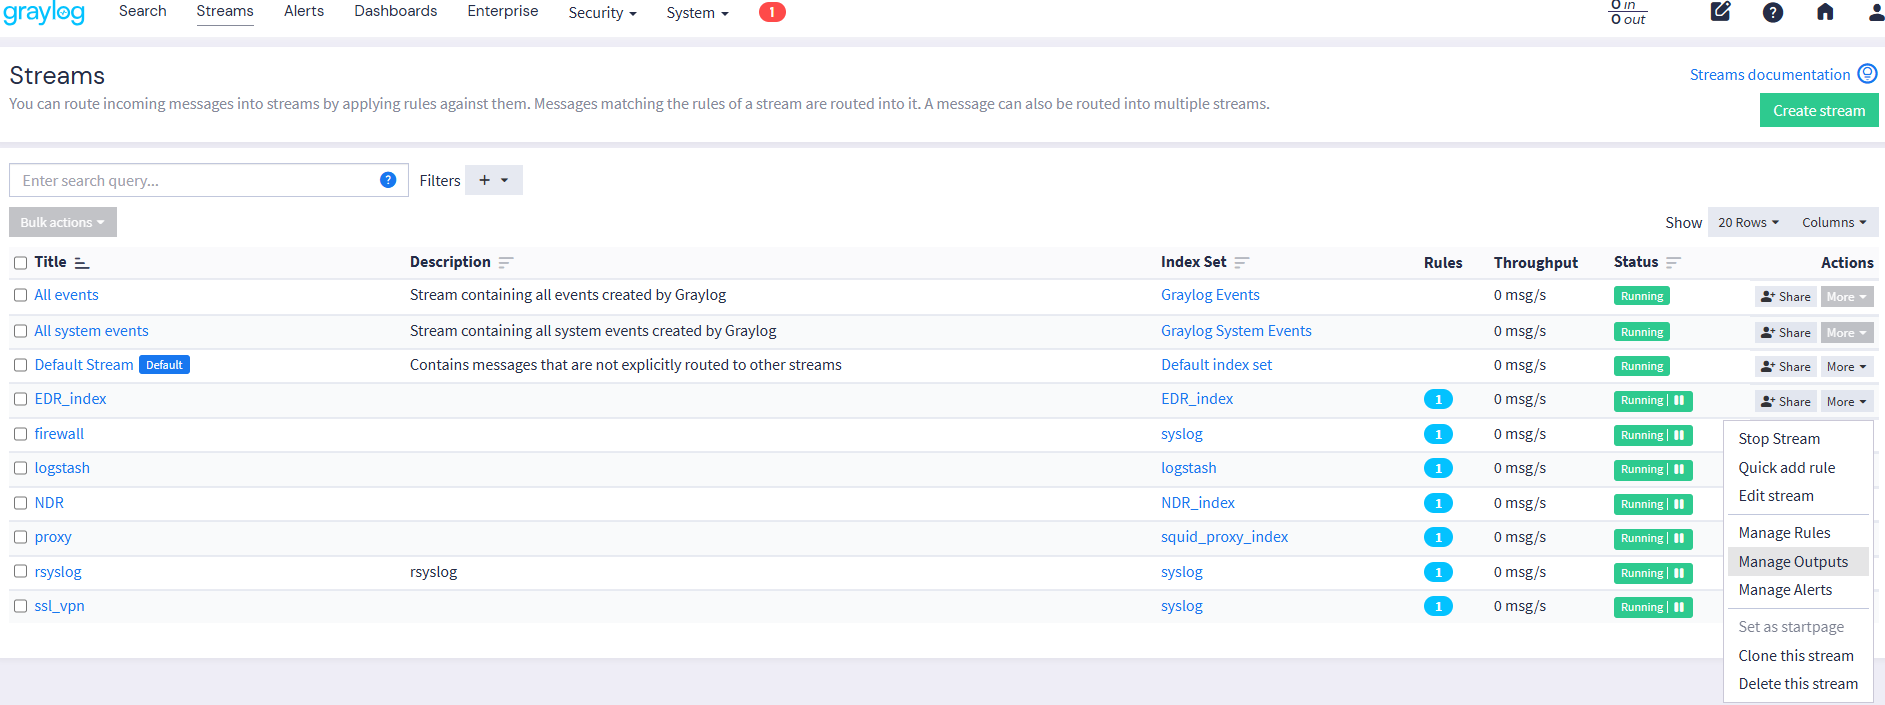Open the Security navigation dropdown
Image resolution: width=1885 pixels, height=705 pixels.
click(602, 13)
